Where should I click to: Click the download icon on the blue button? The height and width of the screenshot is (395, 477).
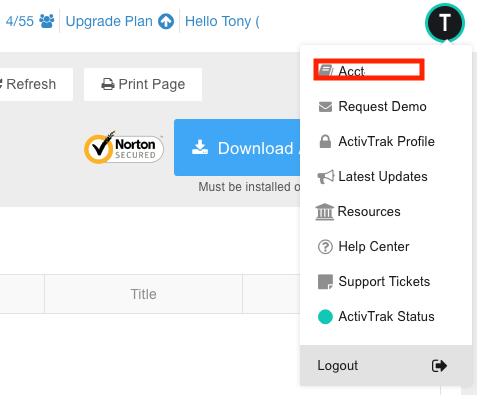(x=200, y=147)
